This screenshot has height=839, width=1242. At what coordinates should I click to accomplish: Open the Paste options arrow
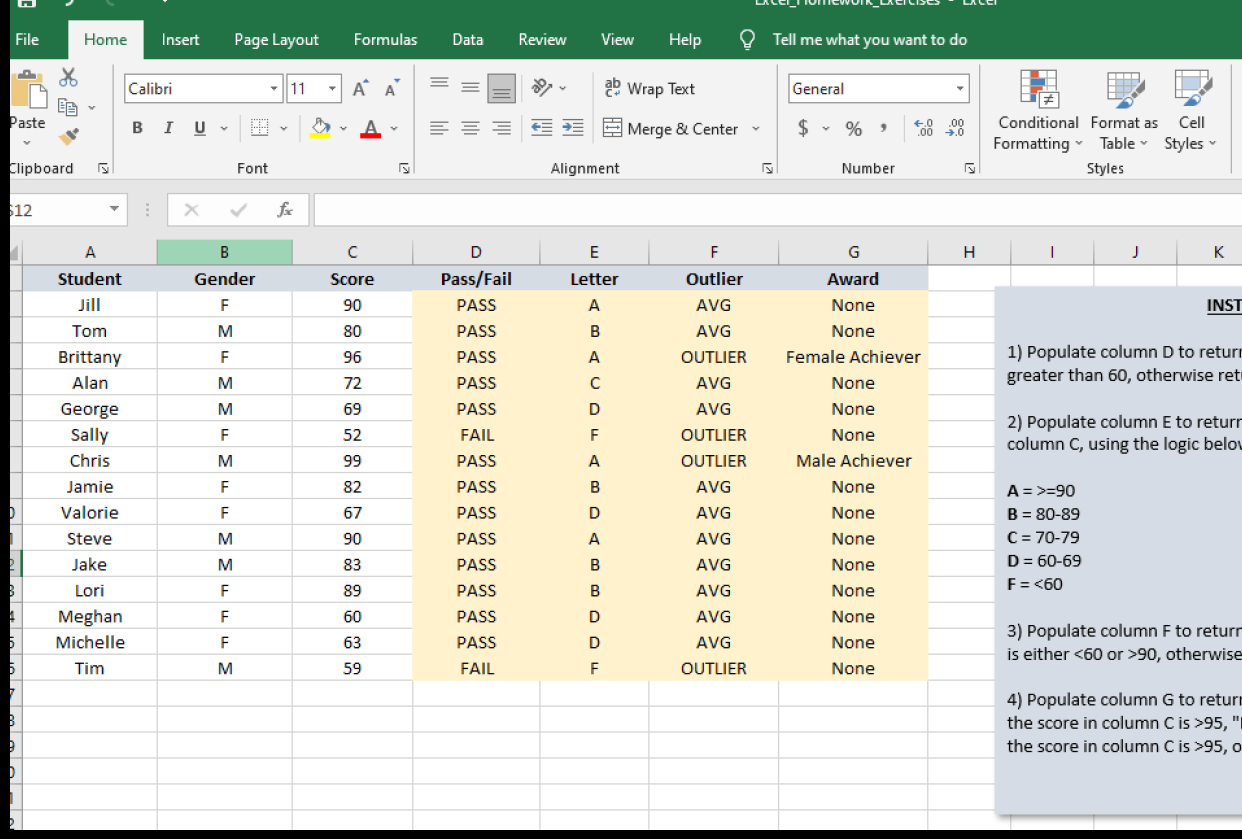(x=27, y=143)
